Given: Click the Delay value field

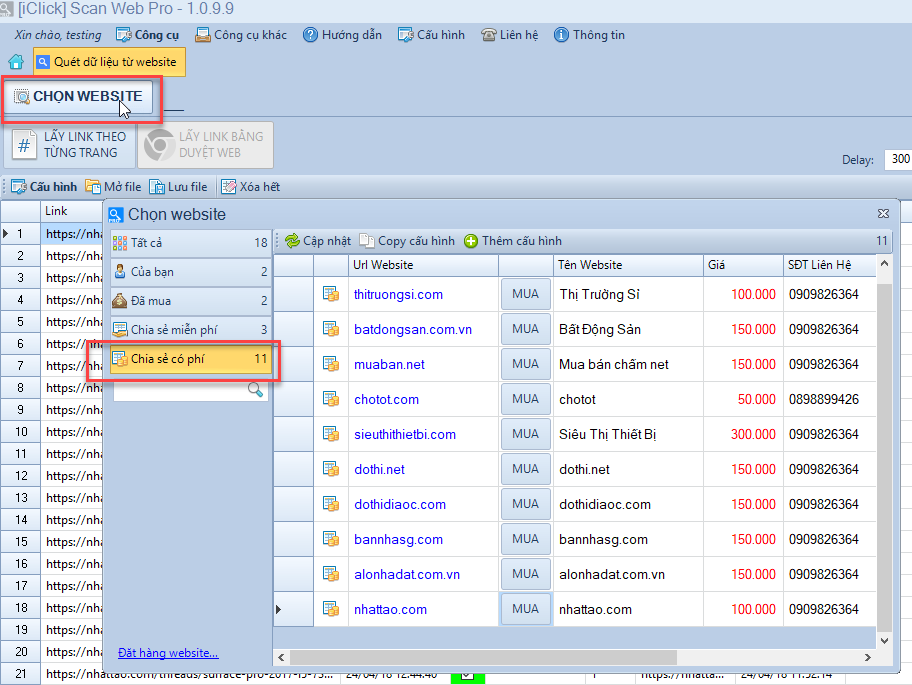Looking at the screenshot, I should tap(897, 159).
